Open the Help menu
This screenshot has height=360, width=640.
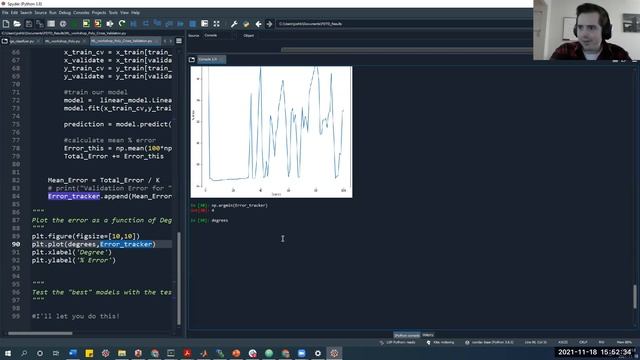[x=135, y=13]
